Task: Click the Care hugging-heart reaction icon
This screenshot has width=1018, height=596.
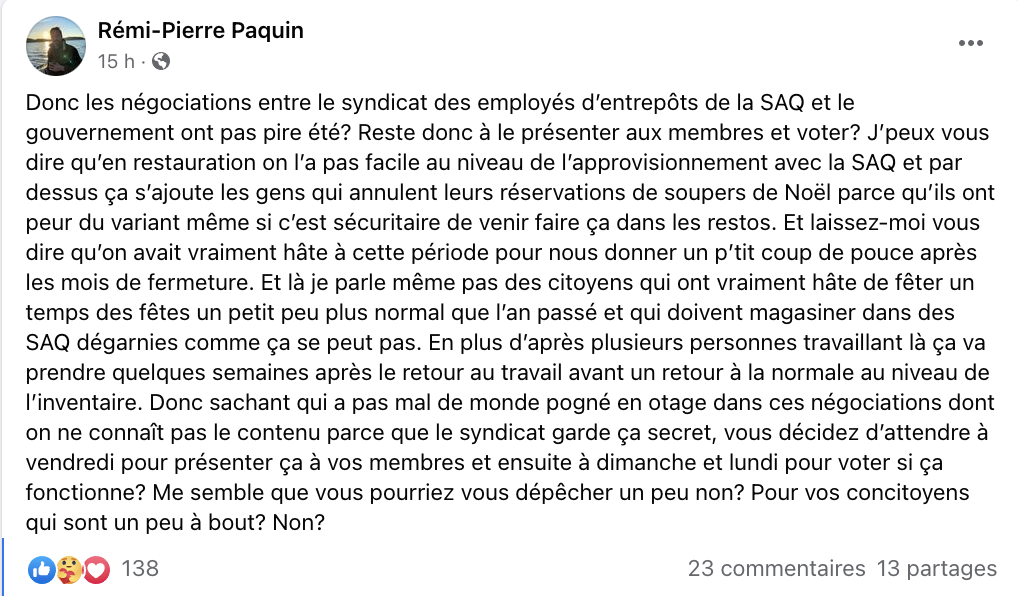Action: point(69,570)
